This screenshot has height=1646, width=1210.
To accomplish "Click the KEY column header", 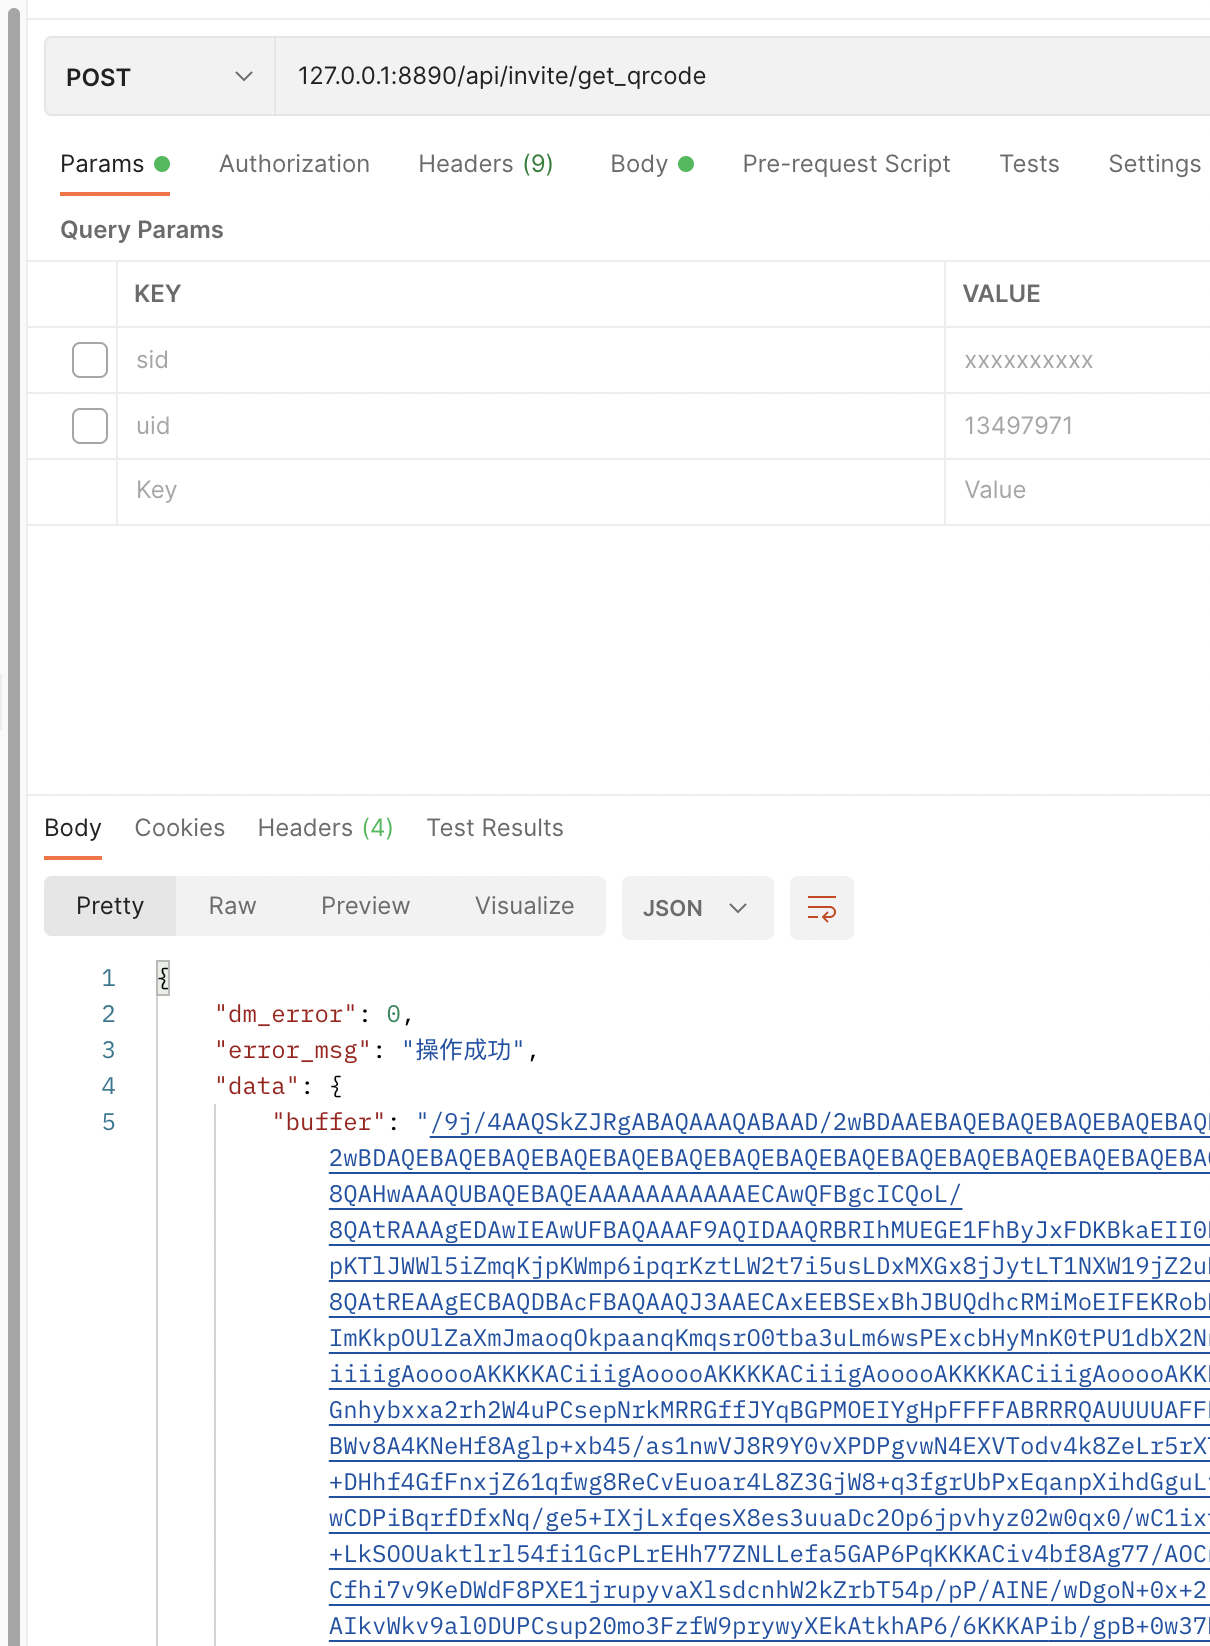I will (158, 294).
